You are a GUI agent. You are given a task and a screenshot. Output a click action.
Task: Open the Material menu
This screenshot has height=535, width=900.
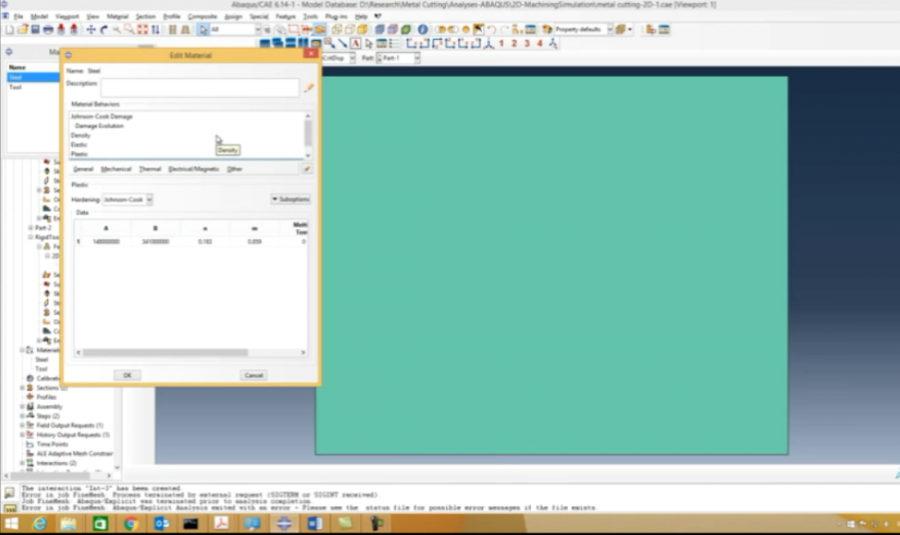tap(118, 17)
